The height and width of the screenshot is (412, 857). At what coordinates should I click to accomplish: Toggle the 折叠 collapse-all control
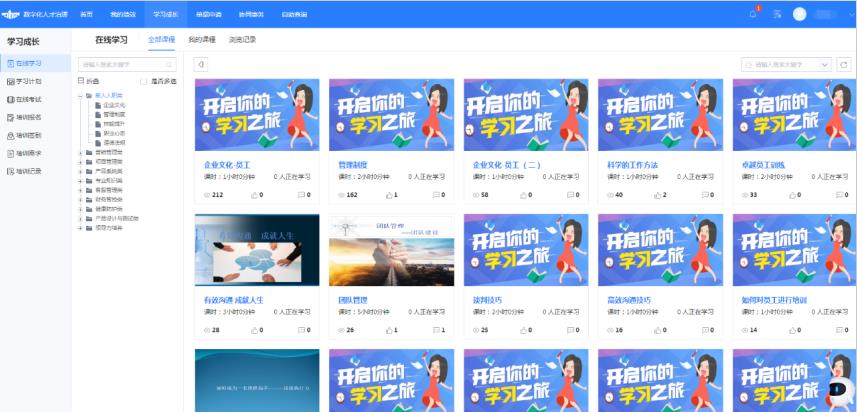82,81
